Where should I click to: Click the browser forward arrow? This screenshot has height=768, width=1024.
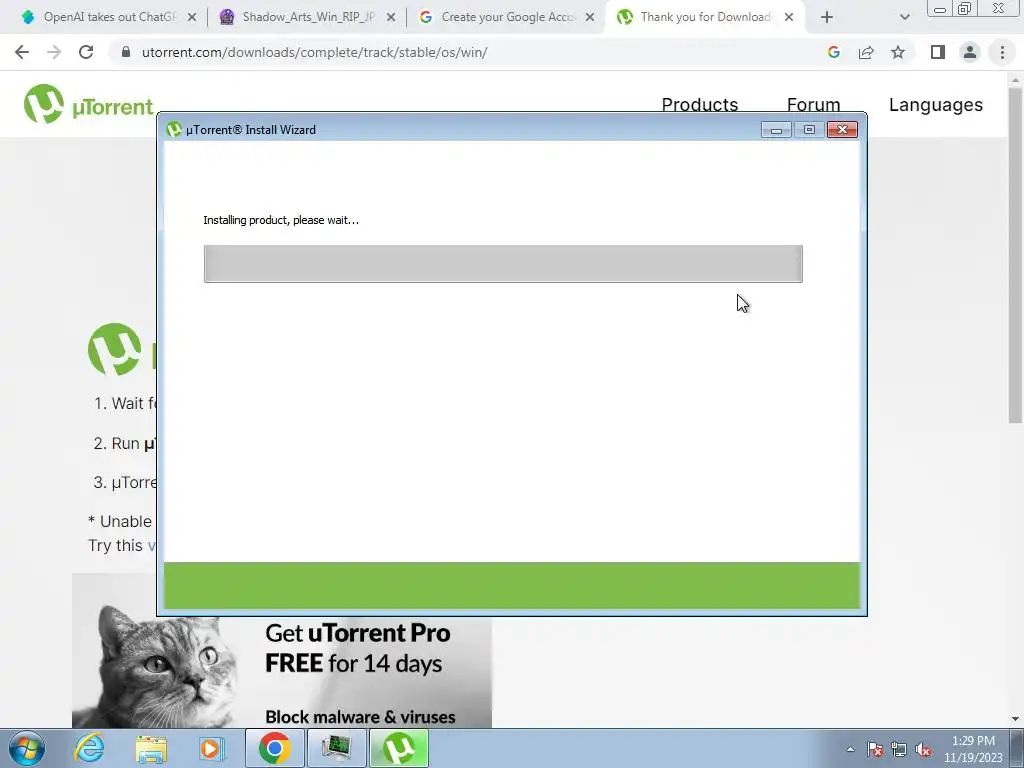point(54,52)
